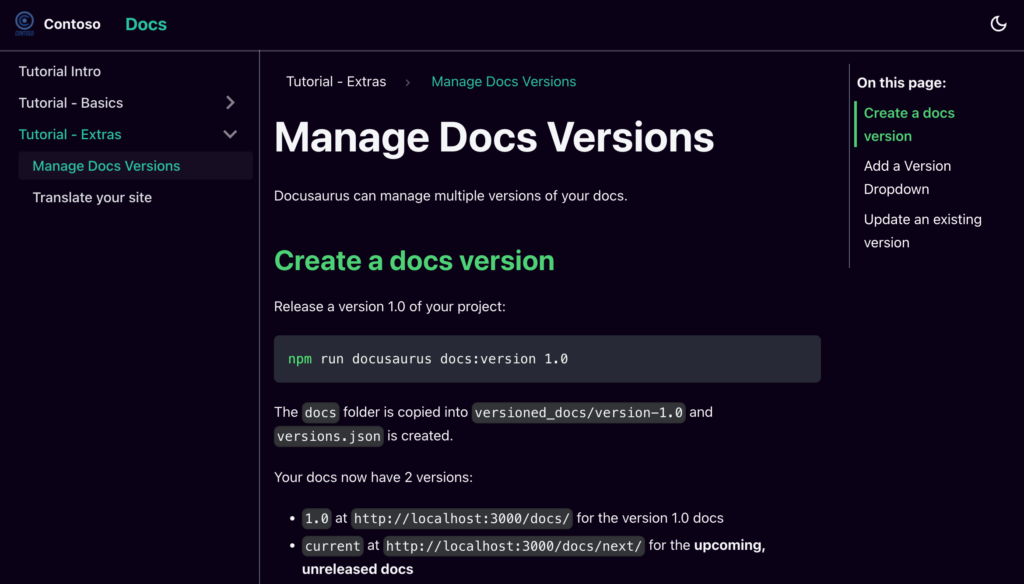Screen dimensions: 1024x584
Task: Open Manage Docs Versions sidebar page
Action: 106,166
